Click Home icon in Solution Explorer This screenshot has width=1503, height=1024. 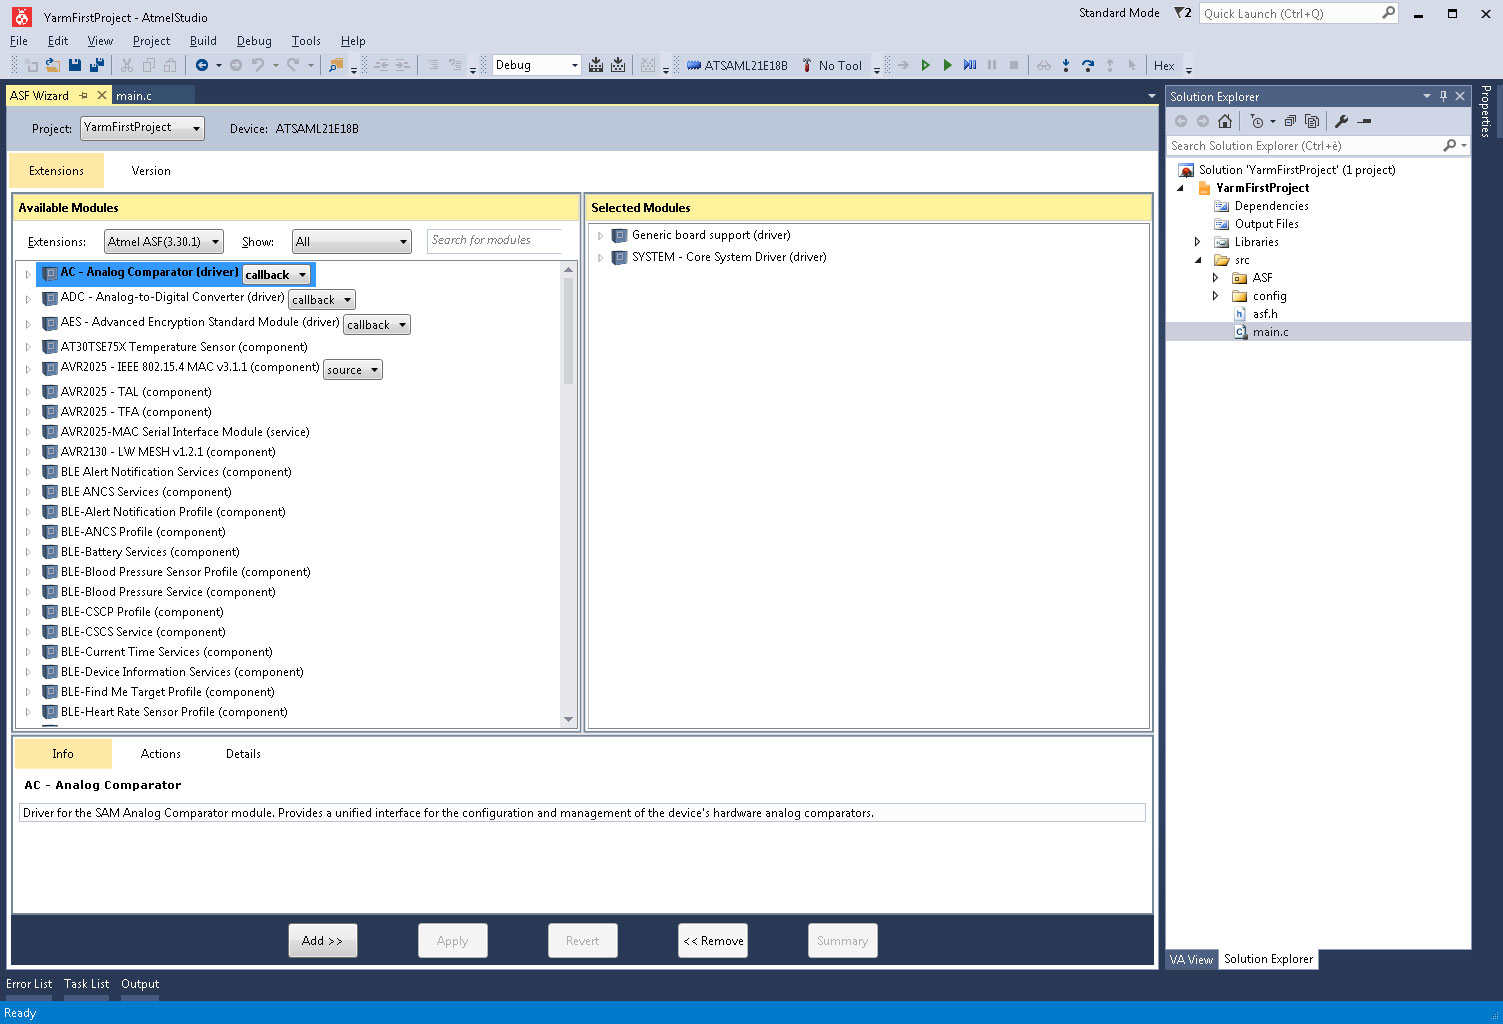(1225, 121)
